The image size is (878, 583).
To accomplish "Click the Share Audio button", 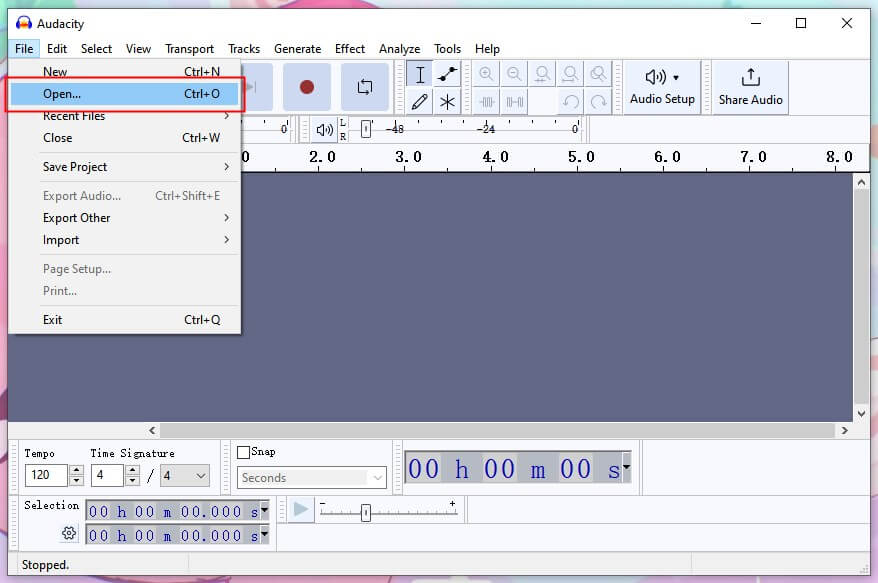I will 750,87.
